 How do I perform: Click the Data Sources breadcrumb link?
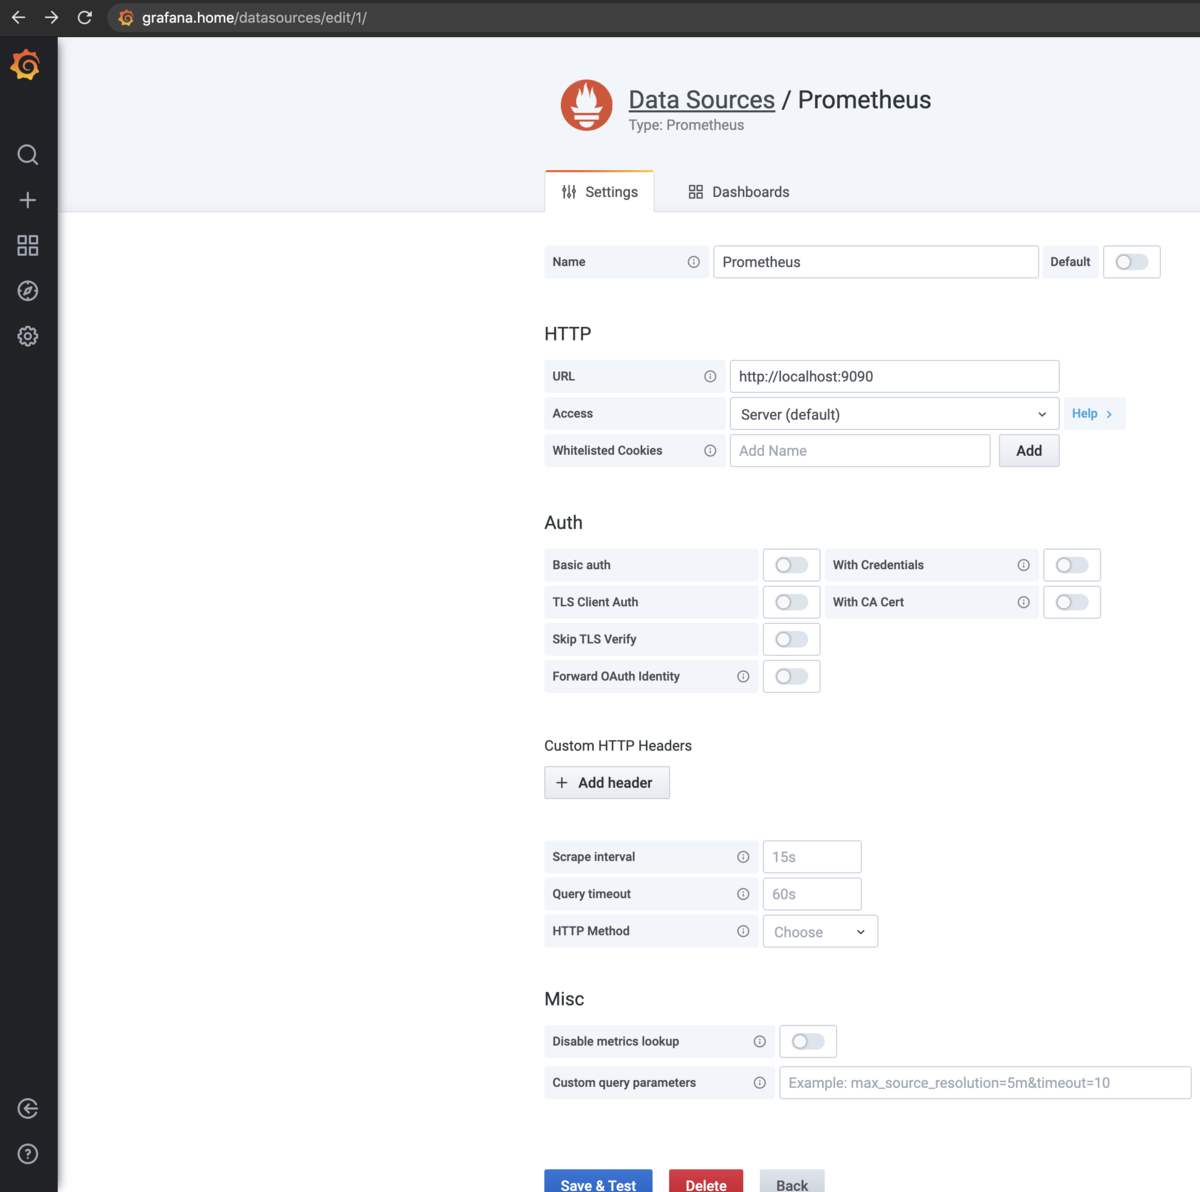point(701,100)
